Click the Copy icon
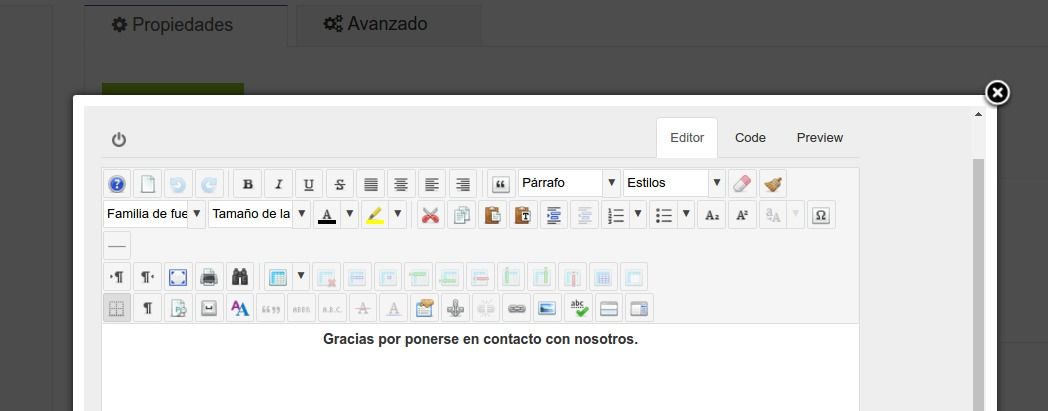The height and width of the screenshot is (411, 1048). [461, 215]
